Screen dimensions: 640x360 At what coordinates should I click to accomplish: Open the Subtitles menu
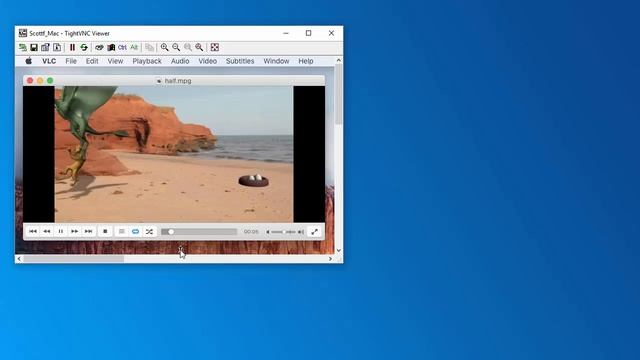pyautogui.click(x=240, y=61)
